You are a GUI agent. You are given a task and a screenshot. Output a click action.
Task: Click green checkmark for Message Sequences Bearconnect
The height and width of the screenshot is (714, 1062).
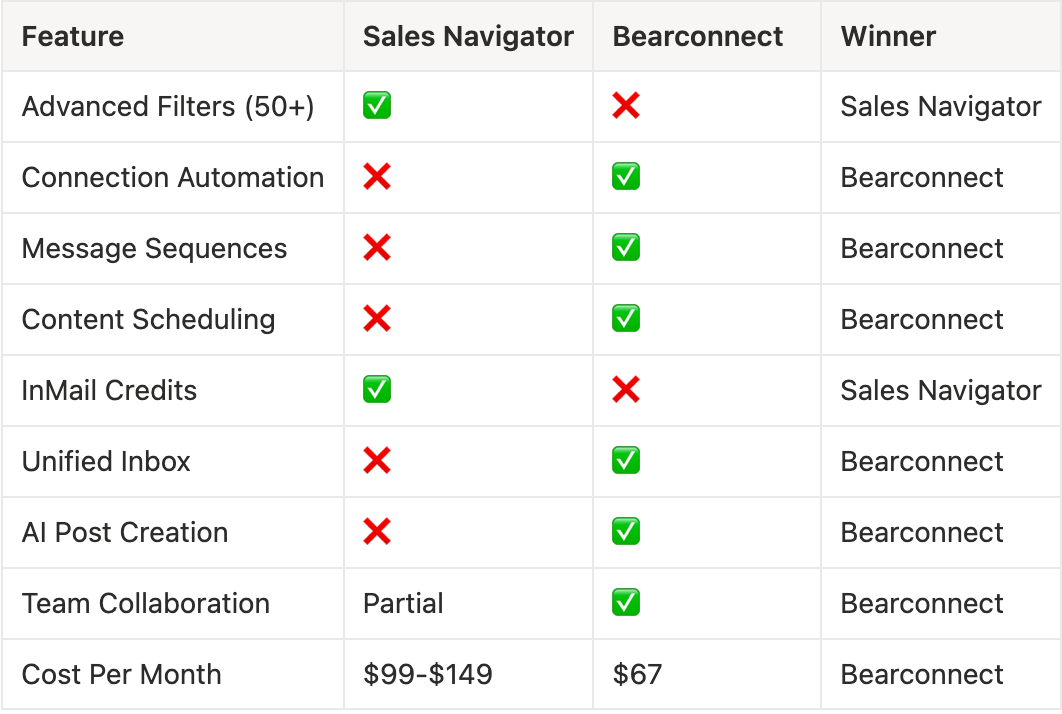(626, 248)
